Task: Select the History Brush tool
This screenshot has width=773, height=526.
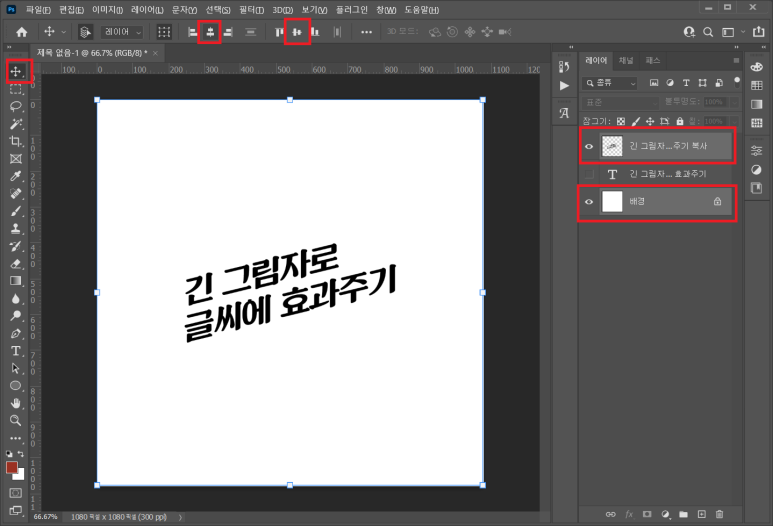Action: click(x=16, y=246)
